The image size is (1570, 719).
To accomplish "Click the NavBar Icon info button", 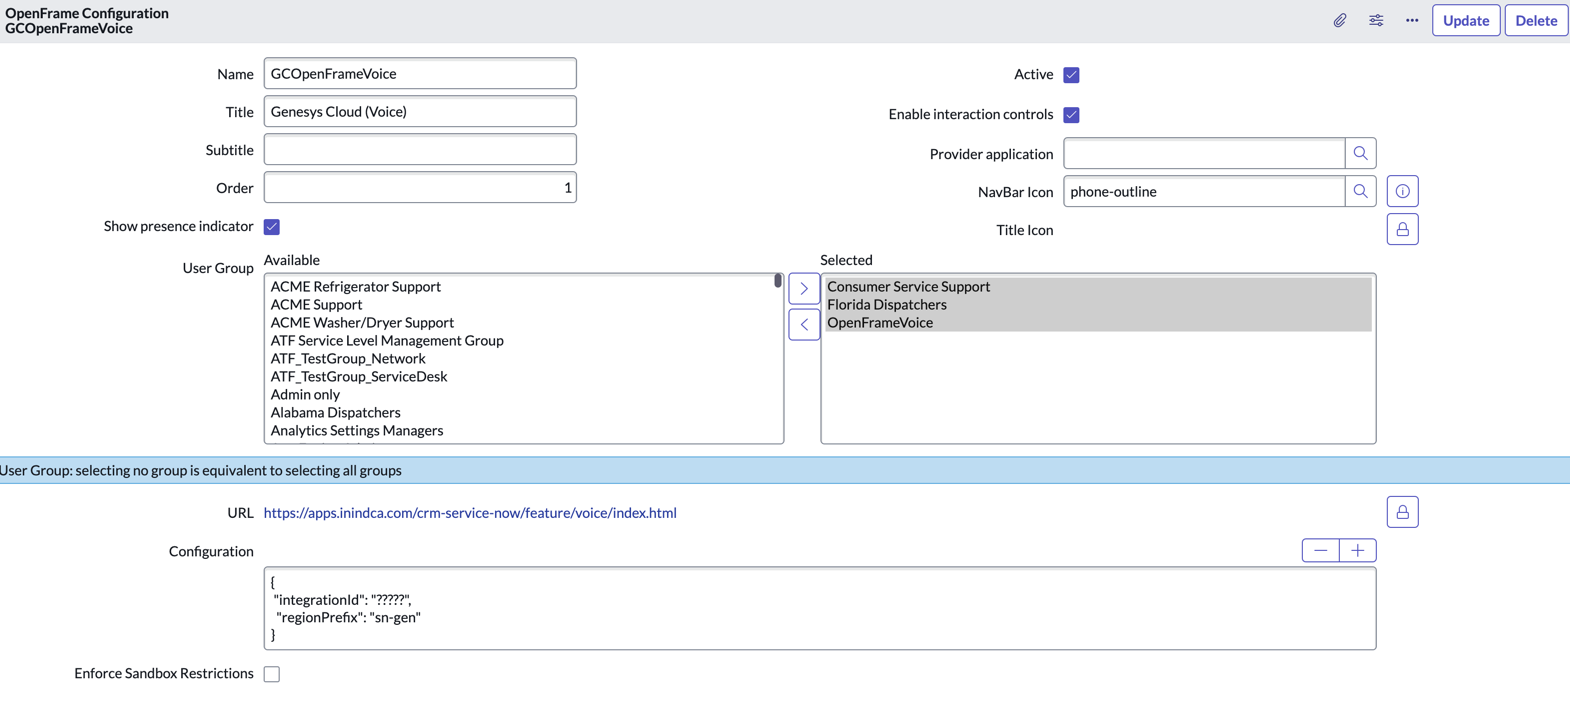I will 1402,191.
